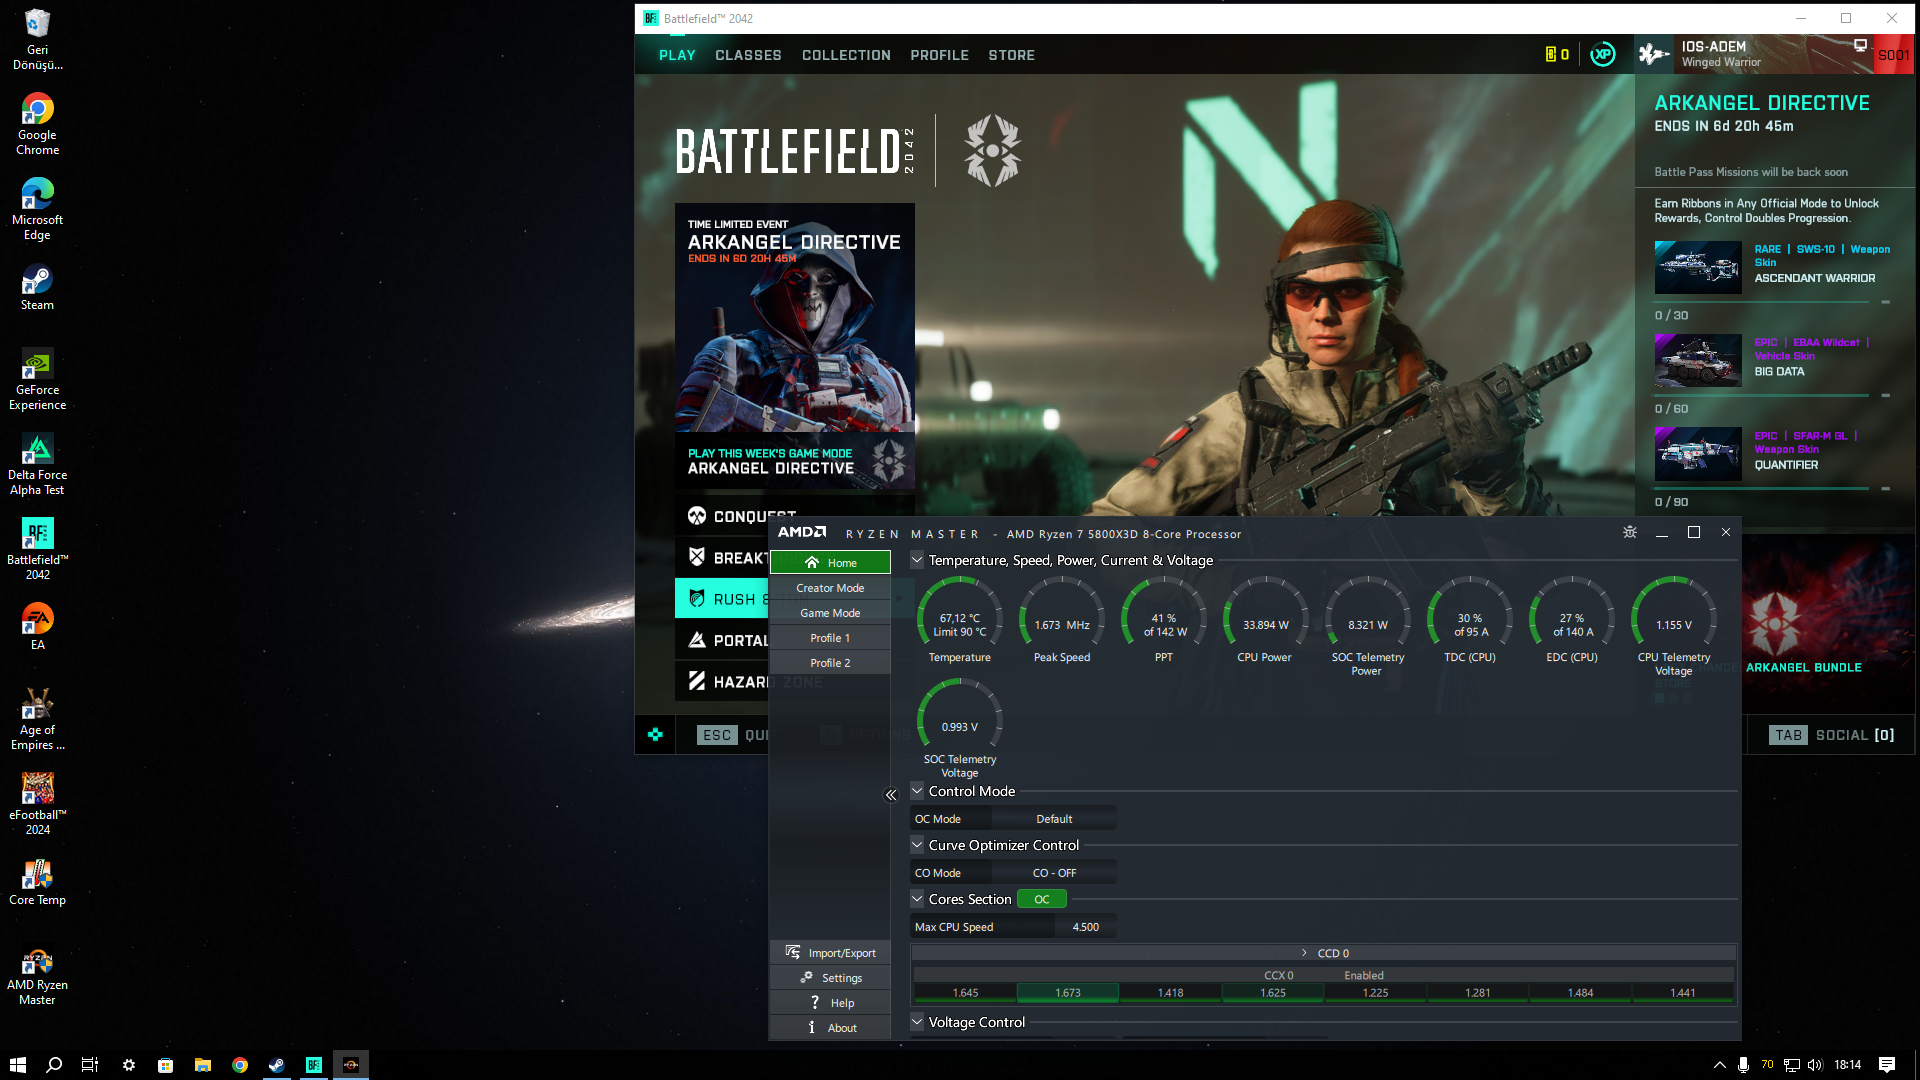Screen dimensions: 1920x1080
Task: Expand the CCD 0 row
Action: [x=1304, y=953]
